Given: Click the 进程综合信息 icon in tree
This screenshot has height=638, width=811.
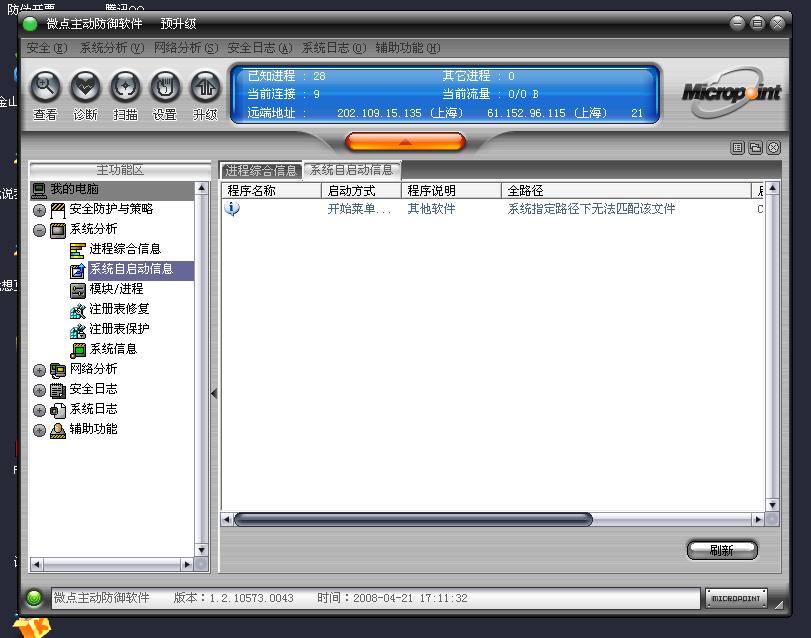Looking at the screenshot, I should click(78, 250).
